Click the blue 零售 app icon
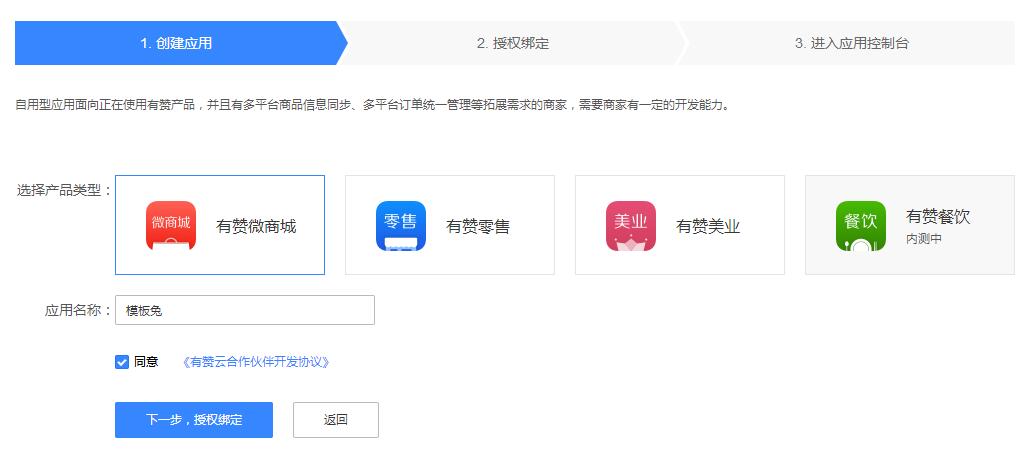 pos(401,225)
